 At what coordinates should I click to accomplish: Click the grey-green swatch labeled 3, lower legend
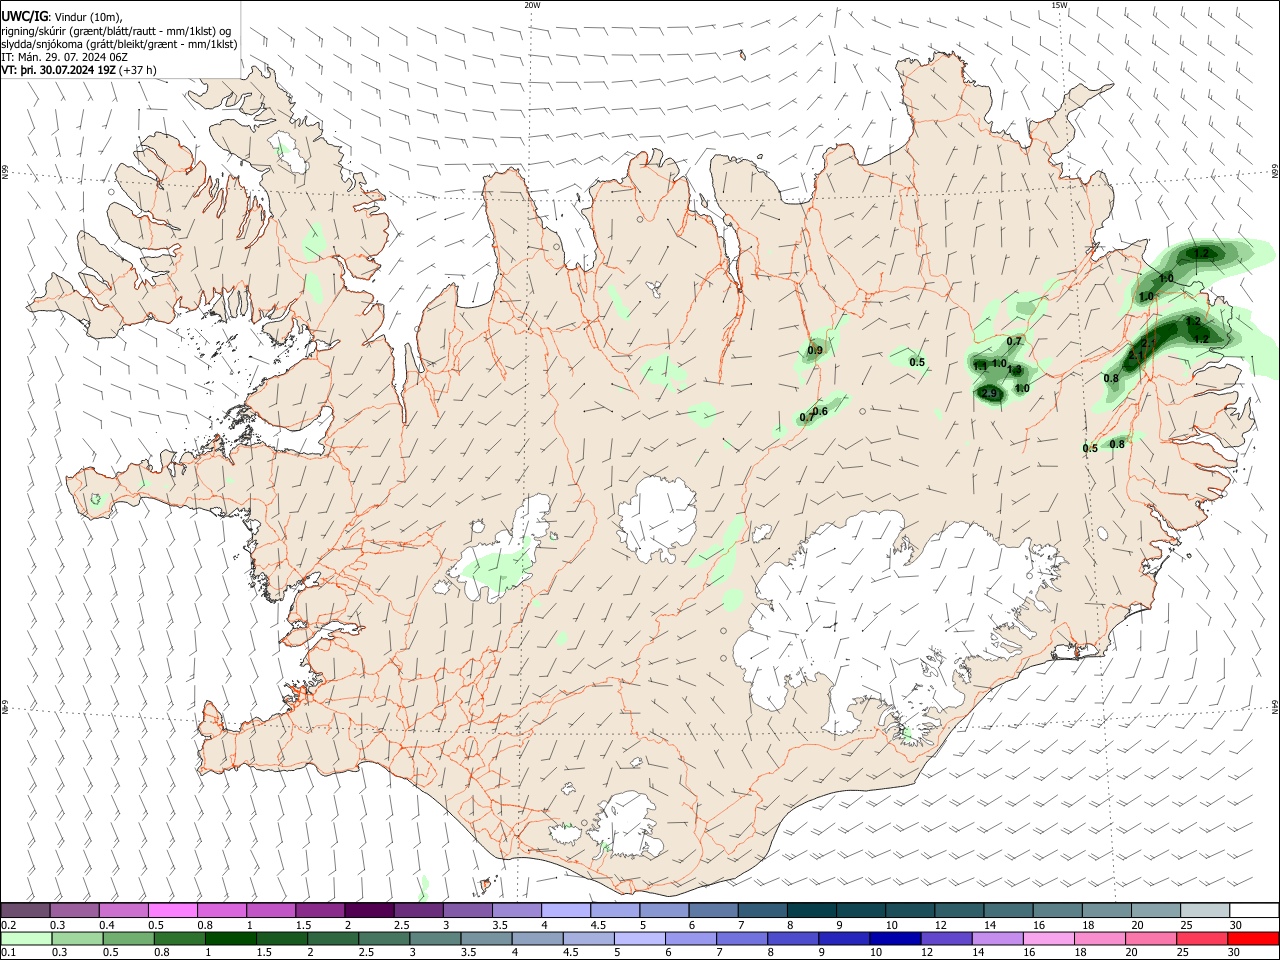(434, 939)
